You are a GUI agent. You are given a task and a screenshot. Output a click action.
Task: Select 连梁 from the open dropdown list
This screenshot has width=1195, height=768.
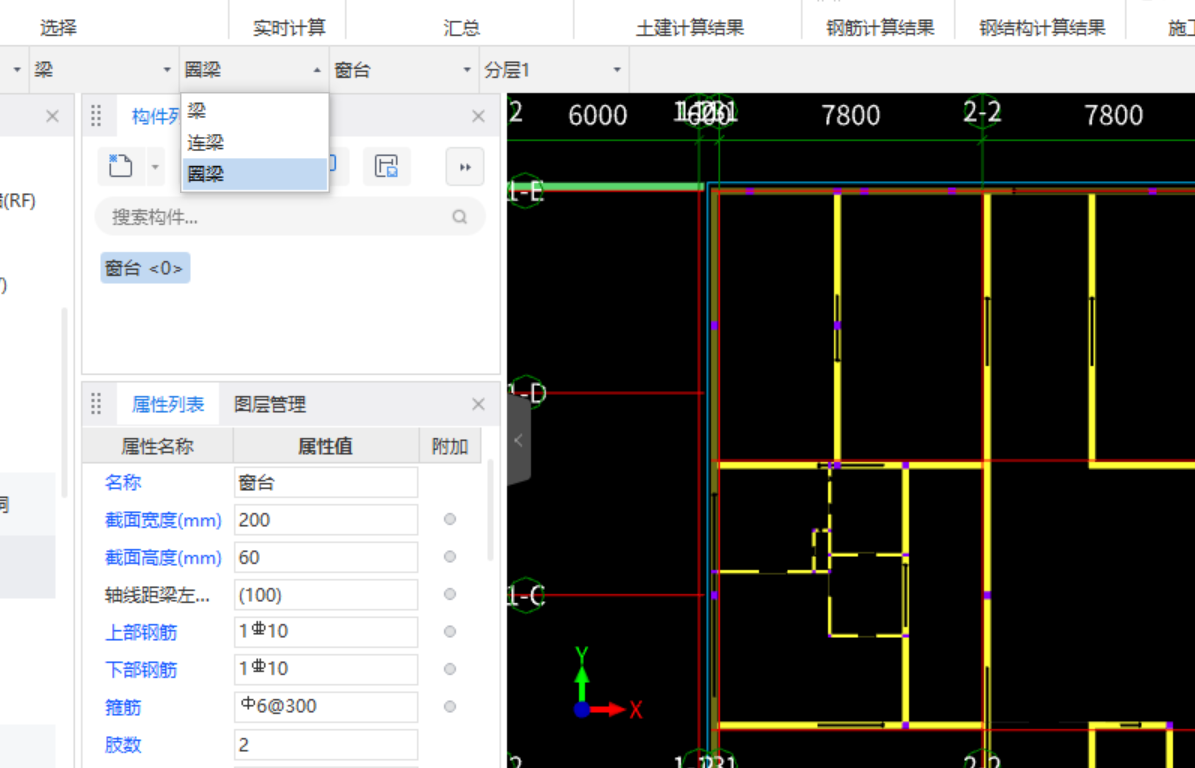255,142
